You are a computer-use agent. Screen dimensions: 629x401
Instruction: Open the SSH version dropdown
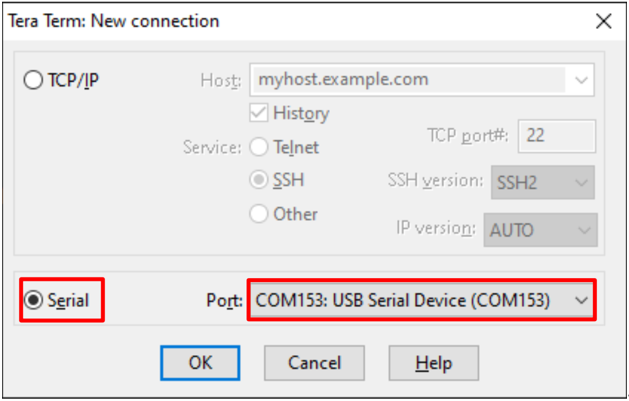pos(541,182)
